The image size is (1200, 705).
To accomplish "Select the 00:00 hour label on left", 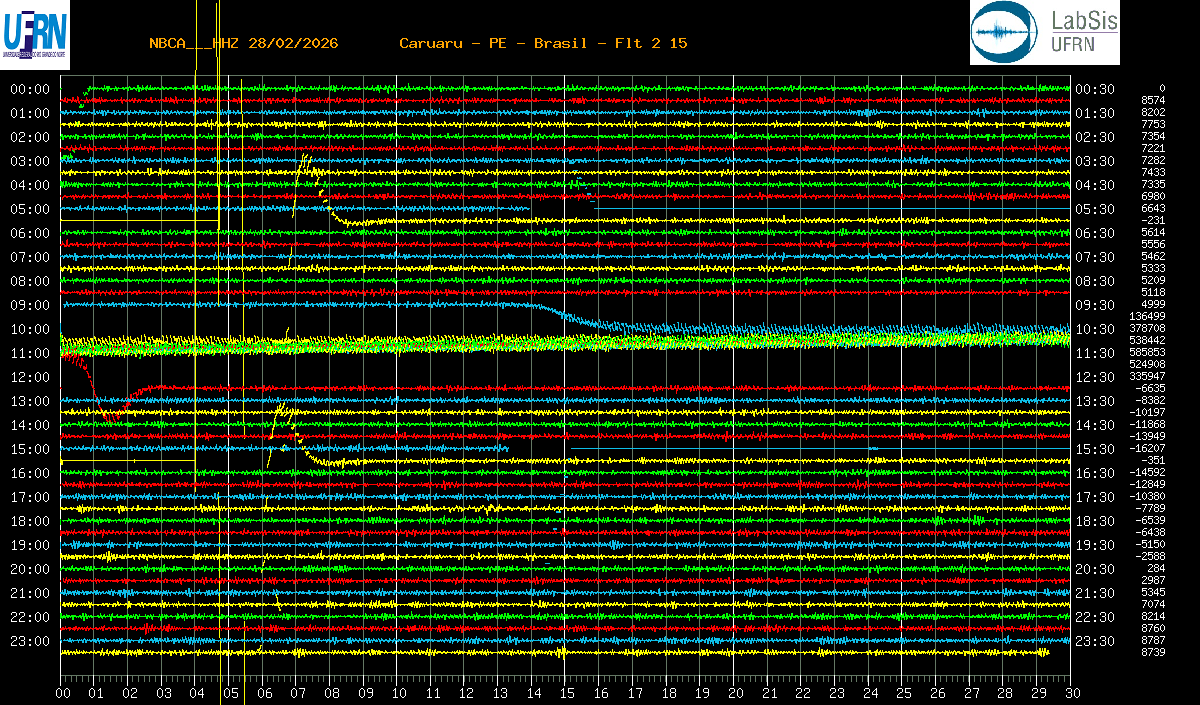I will tap(30, 89).
